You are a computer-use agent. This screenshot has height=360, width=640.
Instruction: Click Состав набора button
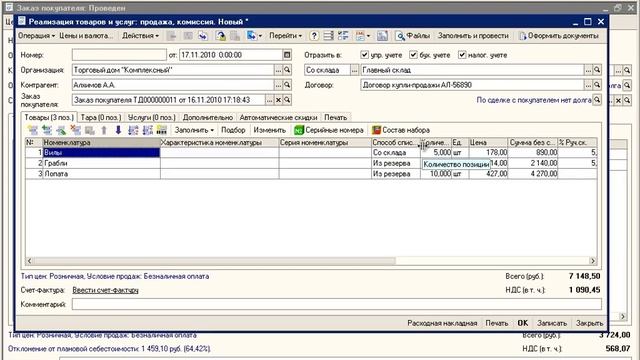point(401,130)
